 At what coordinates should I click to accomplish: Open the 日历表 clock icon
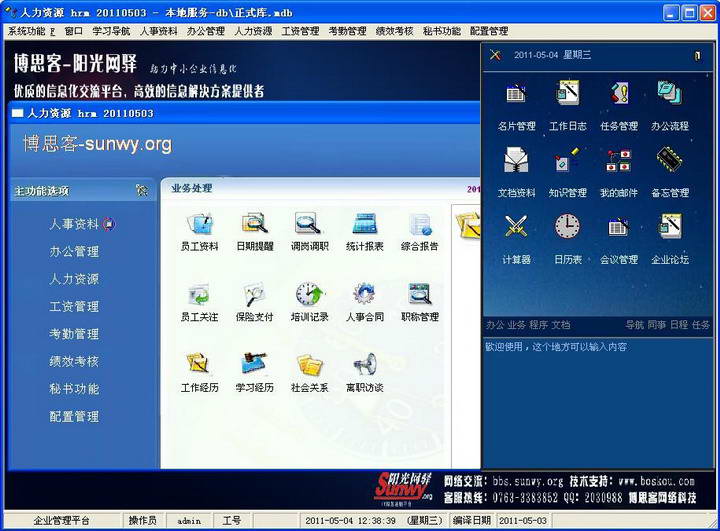568,227
